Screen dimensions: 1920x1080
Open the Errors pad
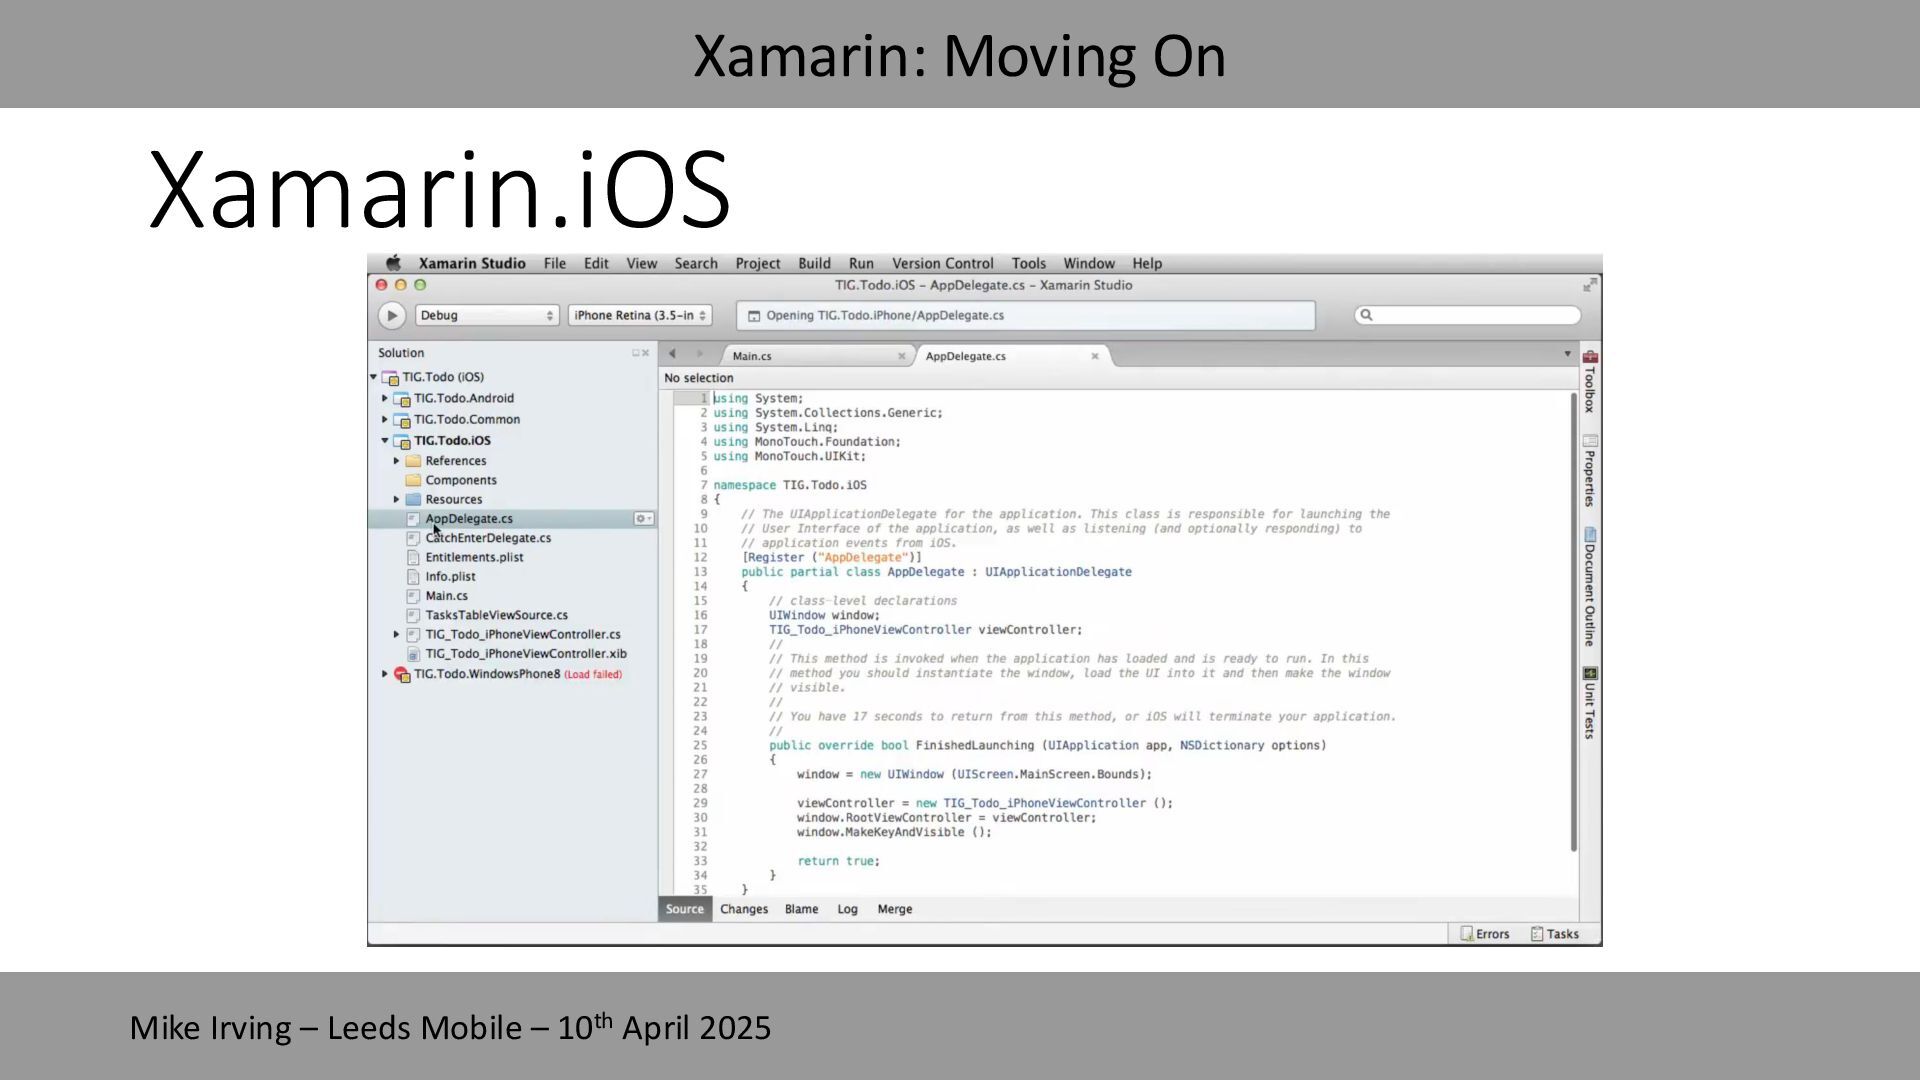(x=1485, y=934)
